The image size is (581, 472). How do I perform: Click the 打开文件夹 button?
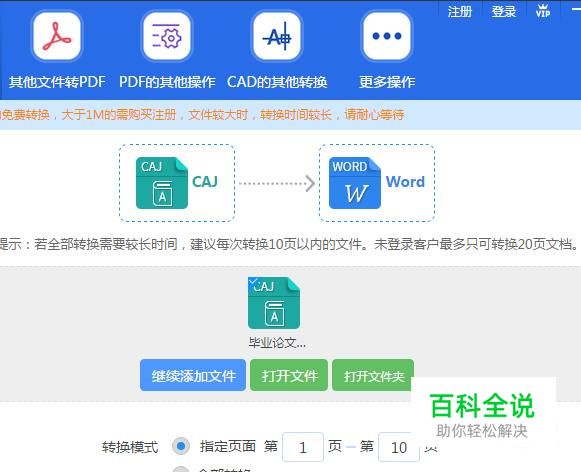[373, 375]
